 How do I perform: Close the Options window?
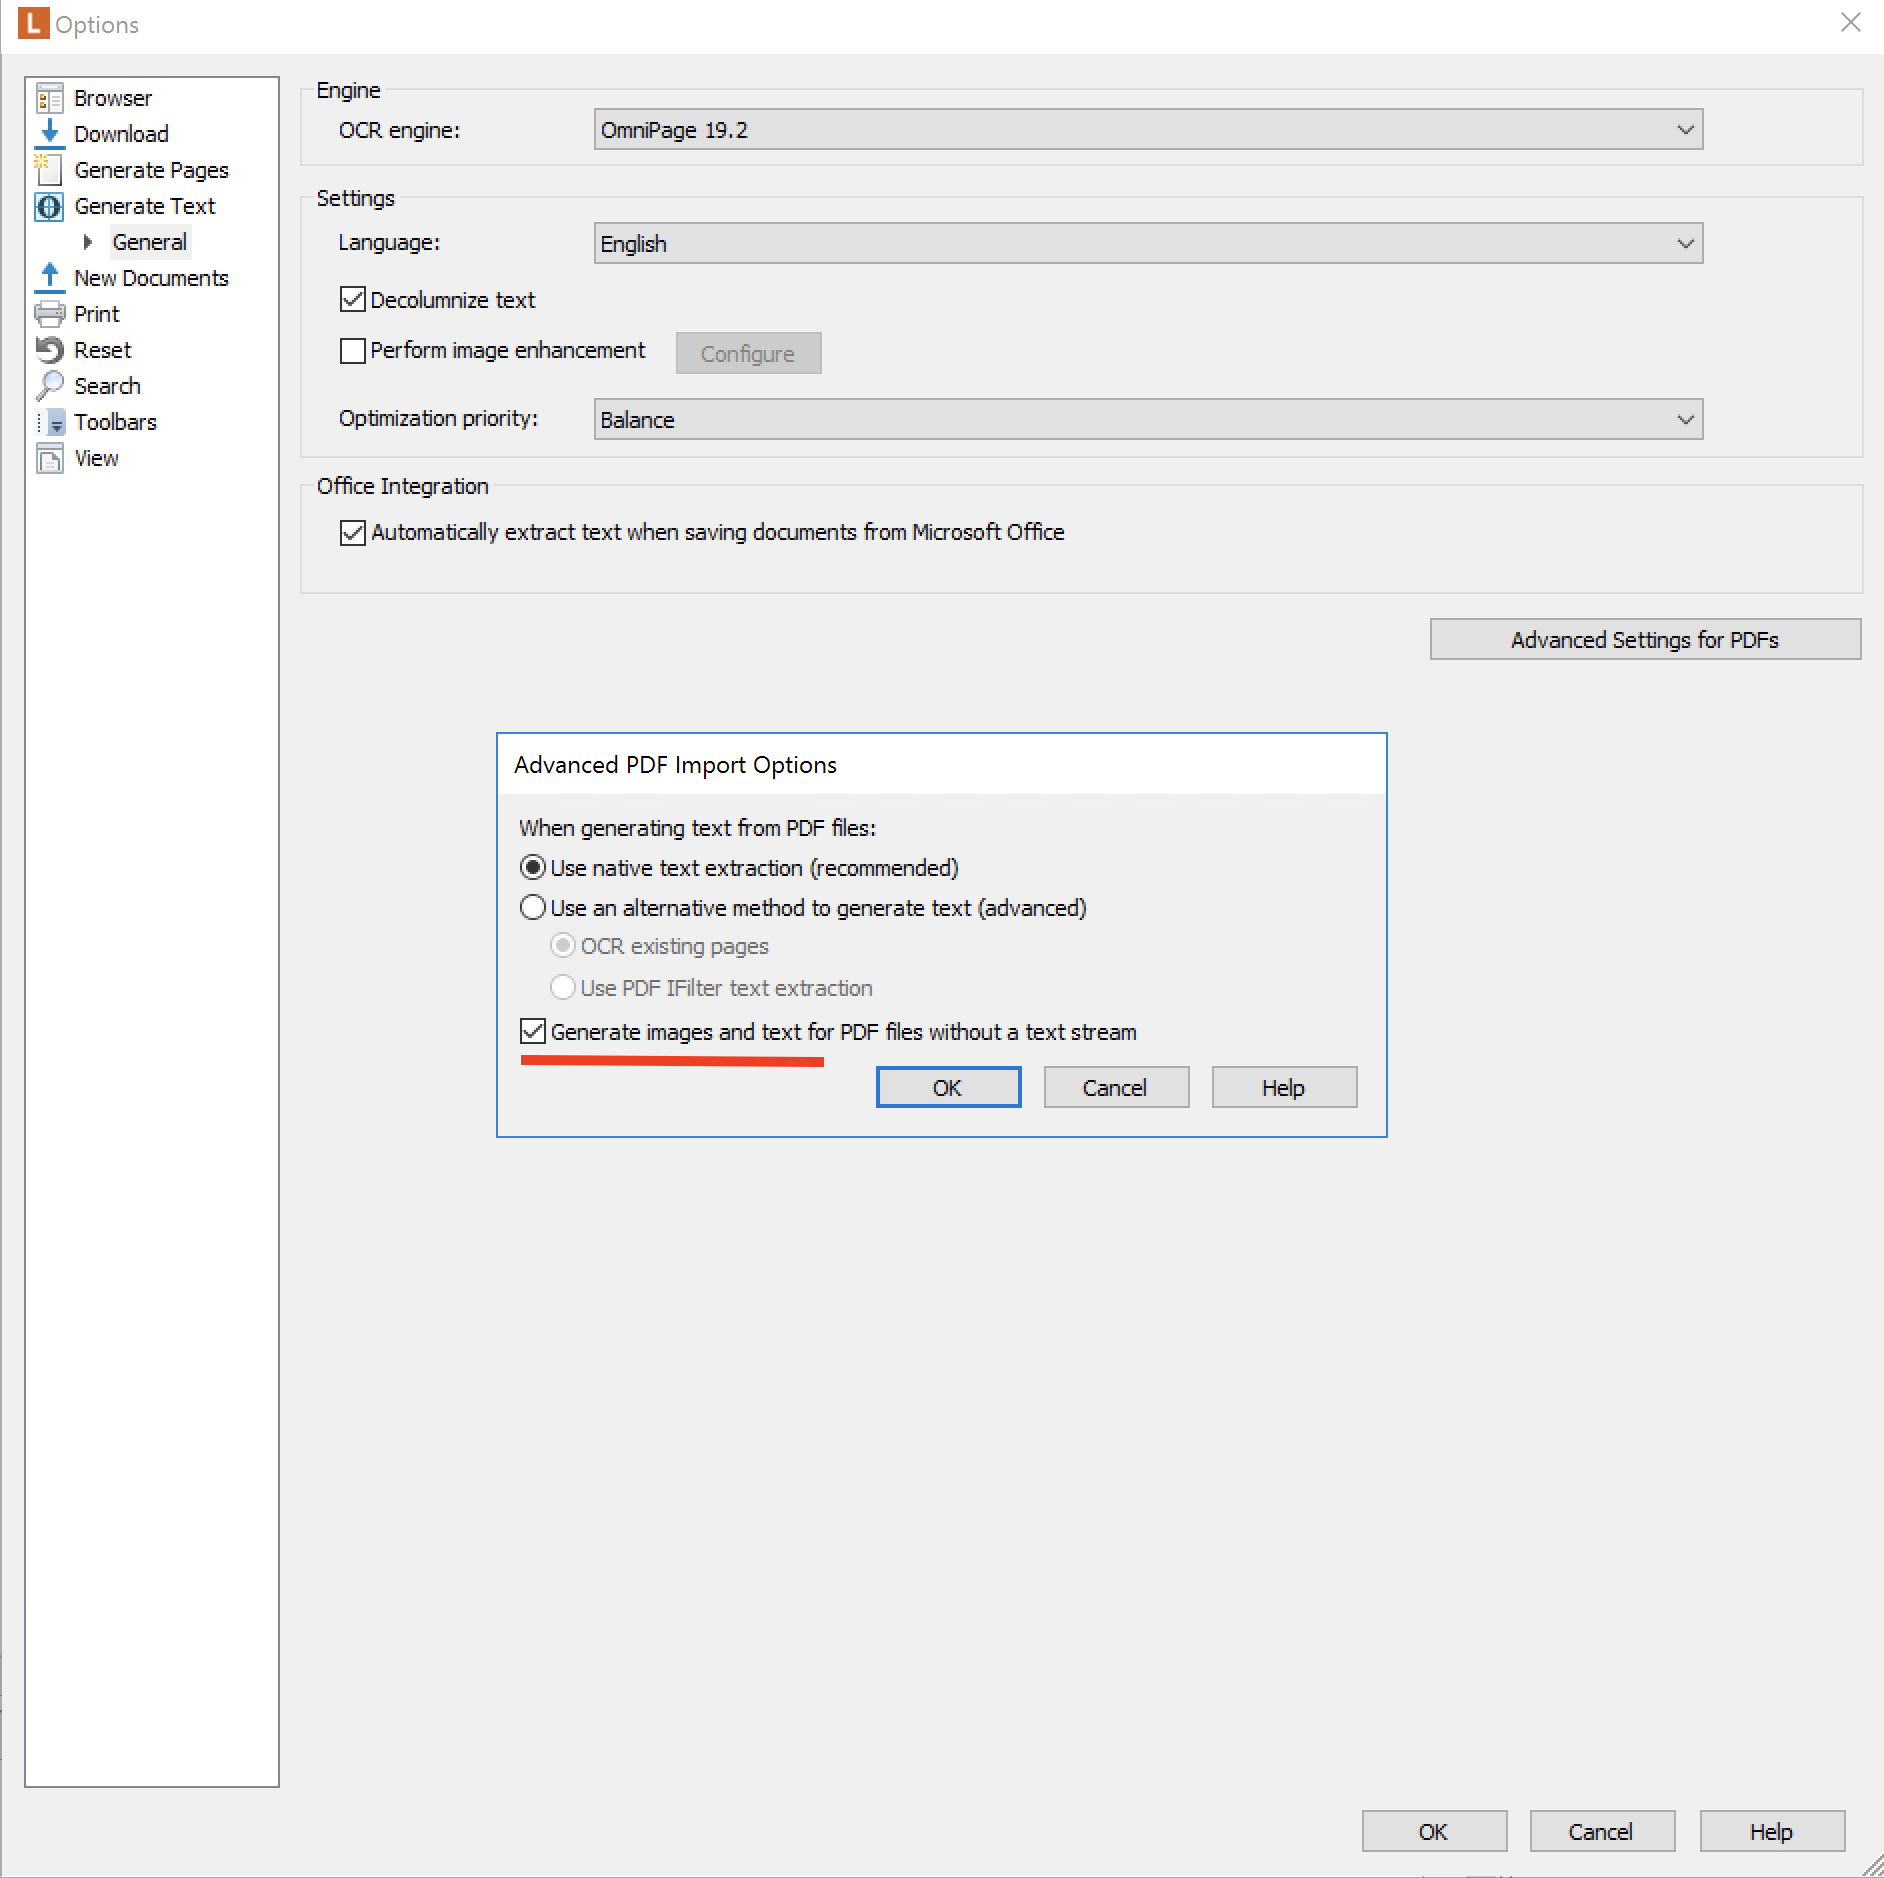coord(1851,22)
